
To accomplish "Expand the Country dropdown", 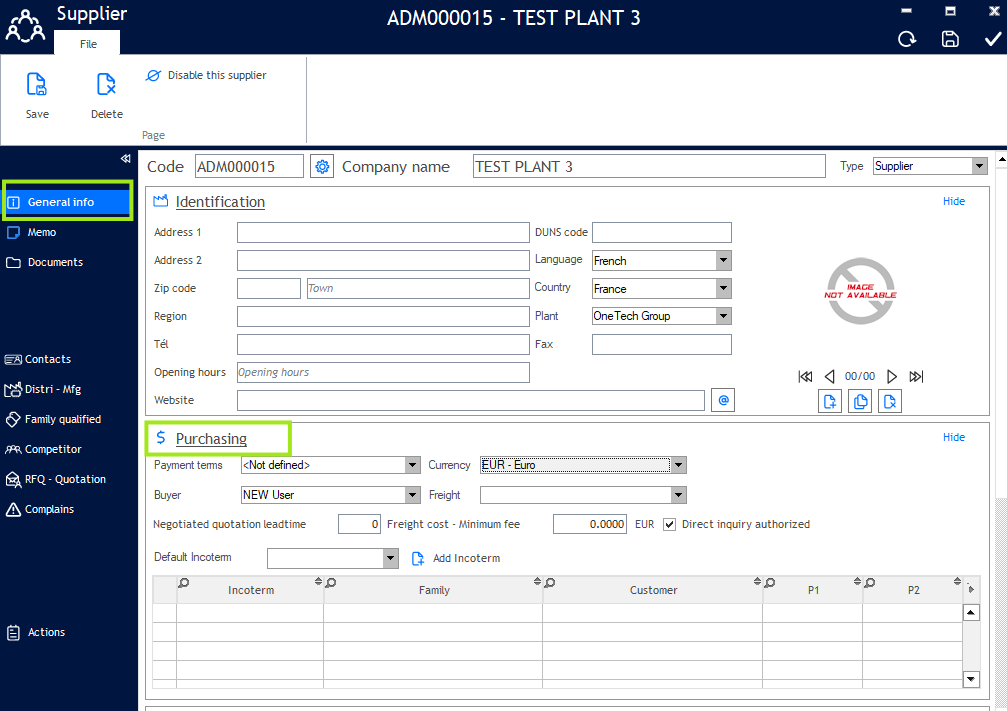I will point(723,289).
